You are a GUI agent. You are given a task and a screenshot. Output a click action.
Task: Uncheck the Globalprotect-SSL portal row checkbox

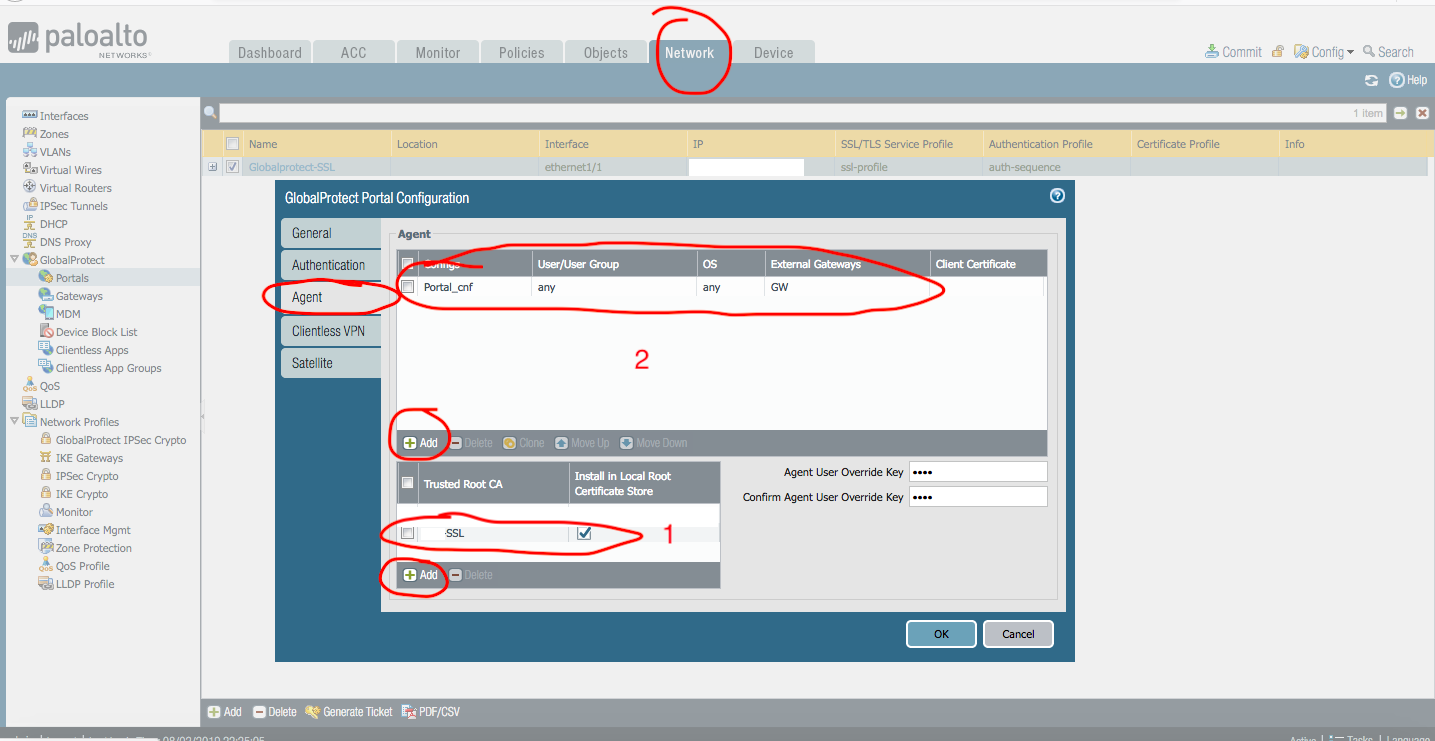point(233,167)
